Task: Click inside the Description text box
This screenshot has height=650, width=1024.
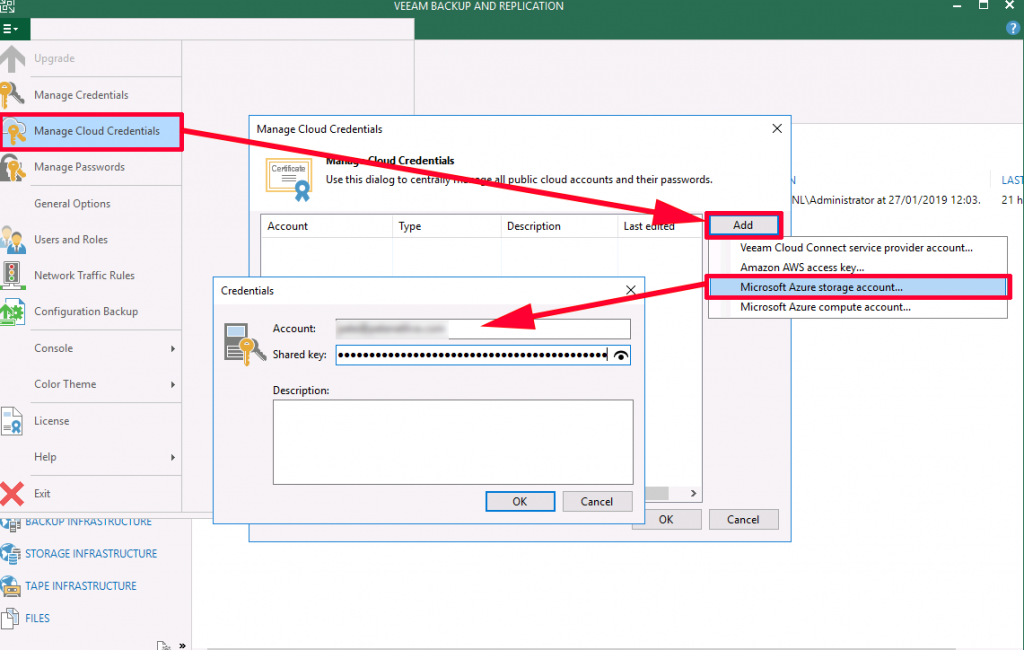Action: pos(452,440)
